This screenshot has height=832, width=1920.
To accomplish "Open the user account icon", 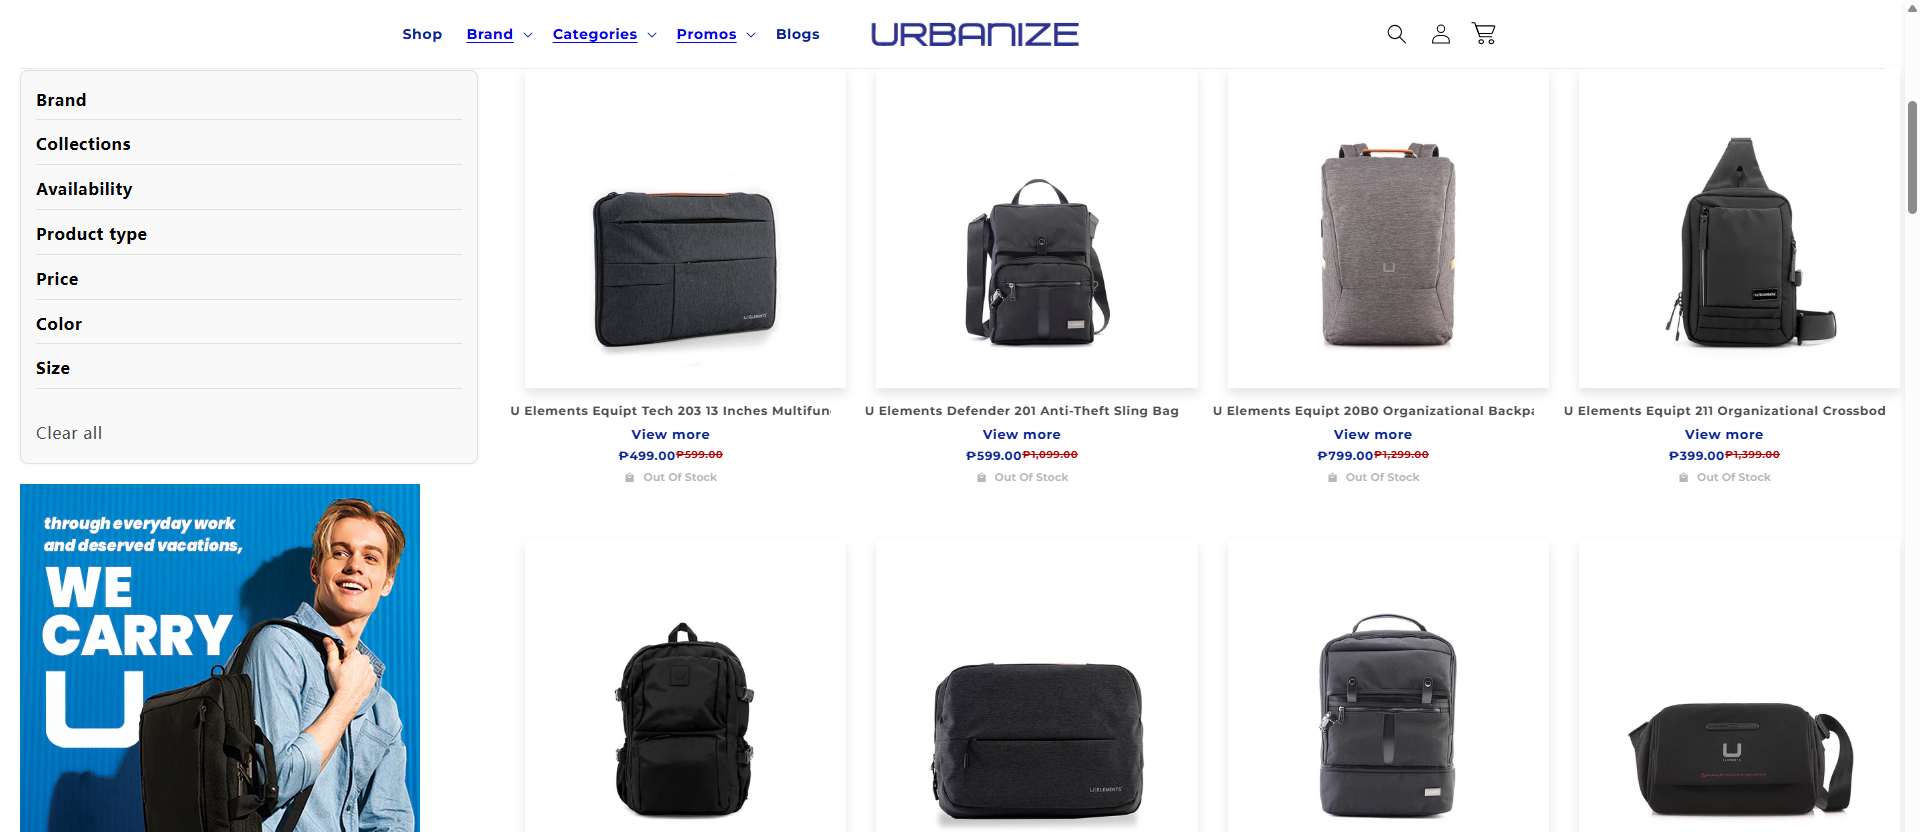I will (x=1440, y=34).
